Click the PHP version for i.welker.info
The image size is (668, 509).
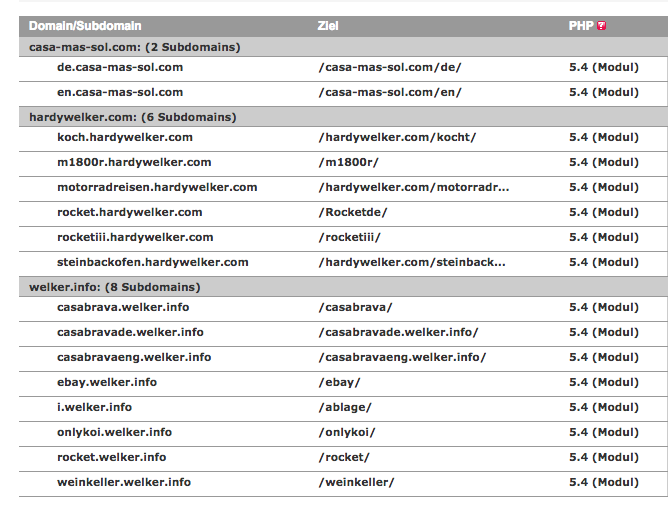pyautogui.click(x=604, y=407)
